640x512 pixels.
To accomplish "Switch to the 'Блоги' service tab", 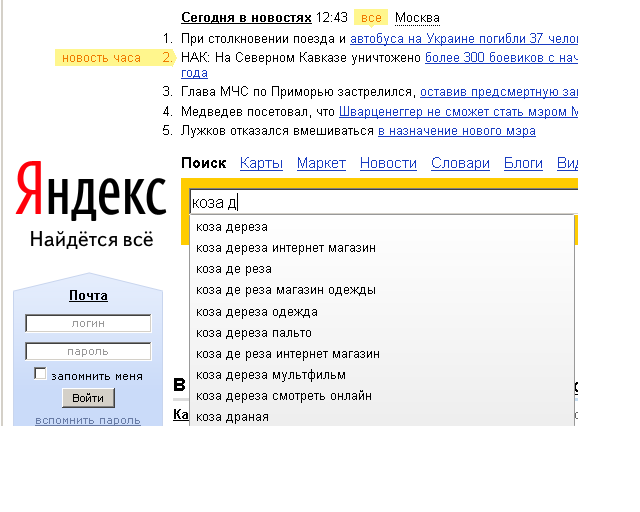I will pyautogui.click(x=523, y=163).
